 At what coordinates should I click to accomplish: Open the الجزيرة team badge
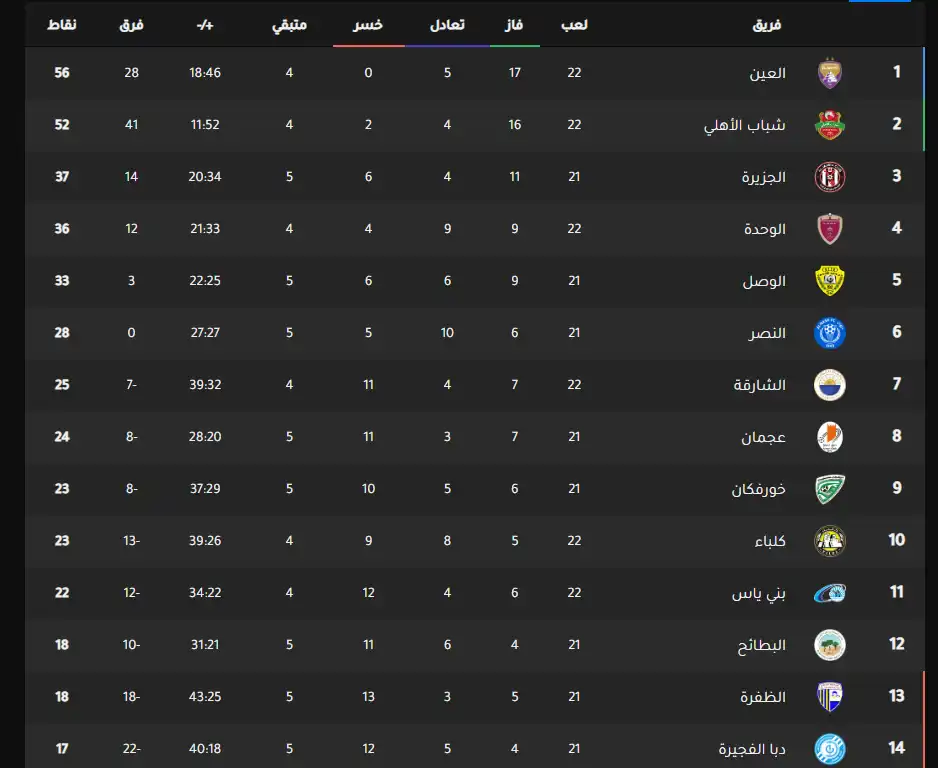pos(830,177)
